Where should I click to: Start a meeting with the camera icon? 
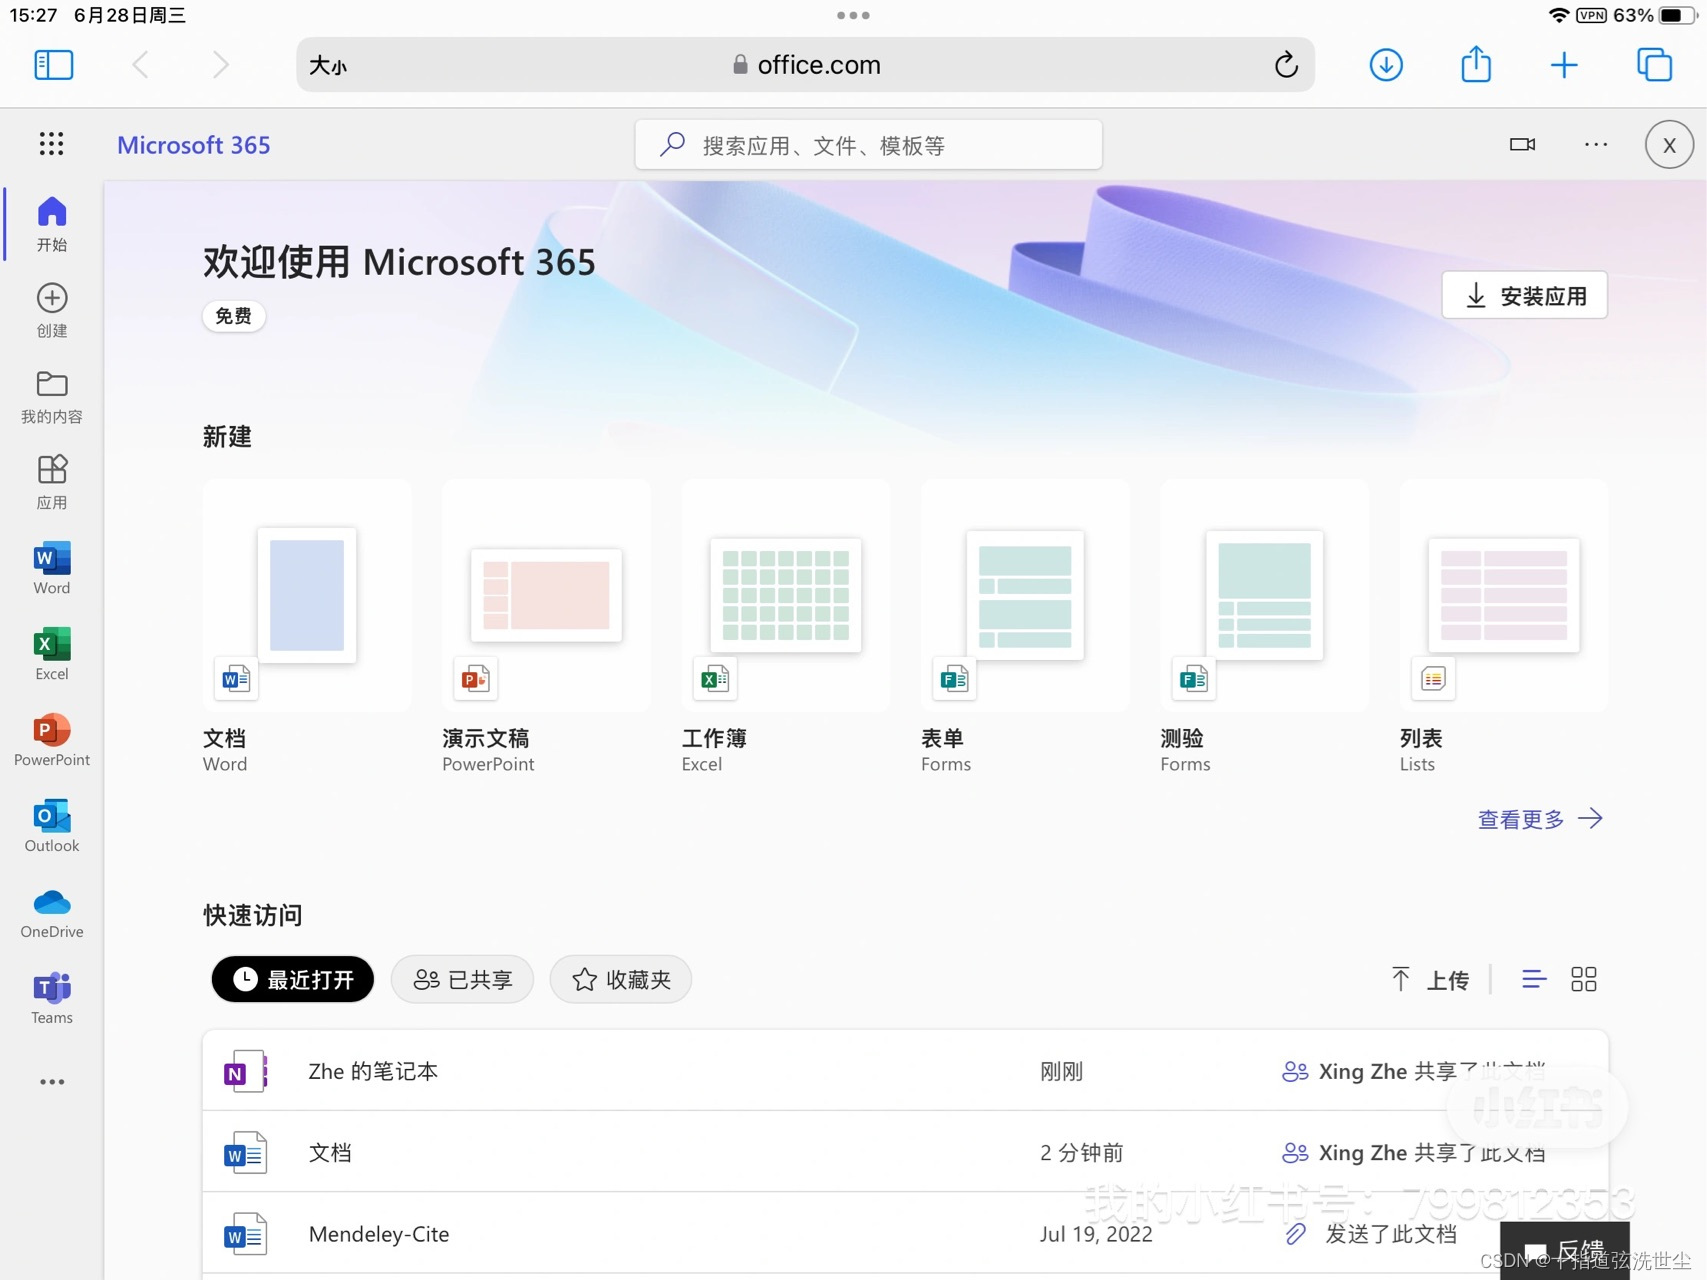pyautogui.click(x=1522, y=144)
